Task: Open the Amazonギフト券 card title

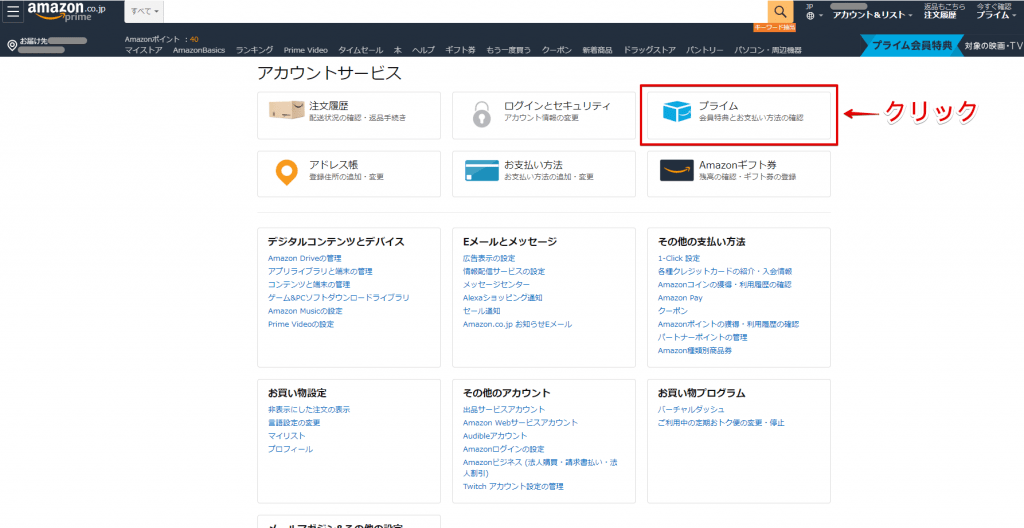Action: click(x=737, y=165)
